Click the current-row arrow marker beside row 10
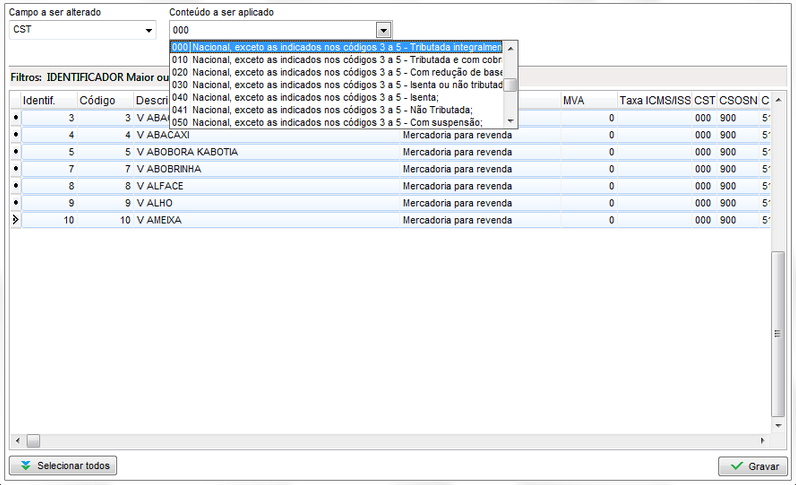 click(15, 219)
